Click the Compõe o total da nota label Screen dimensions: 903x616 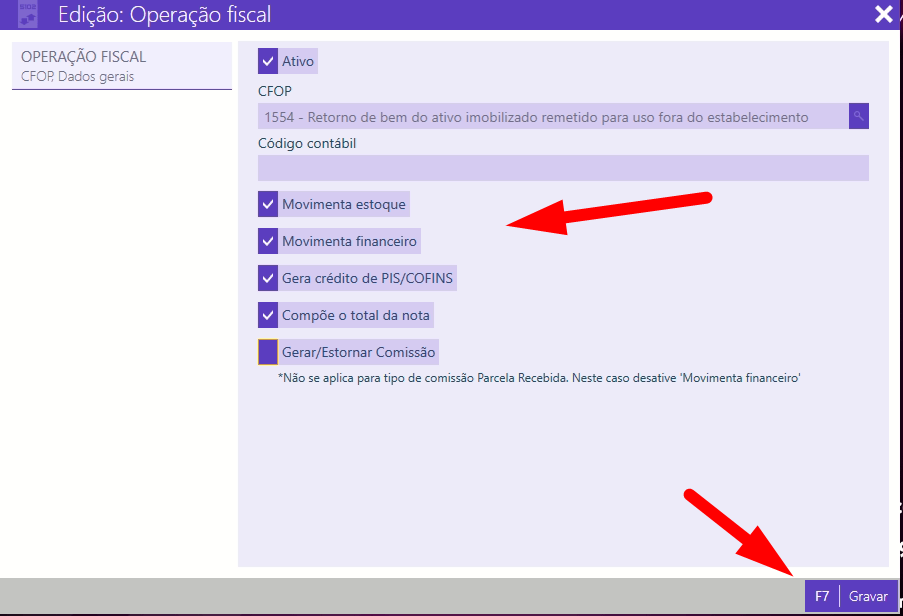(x=356, y=315)
